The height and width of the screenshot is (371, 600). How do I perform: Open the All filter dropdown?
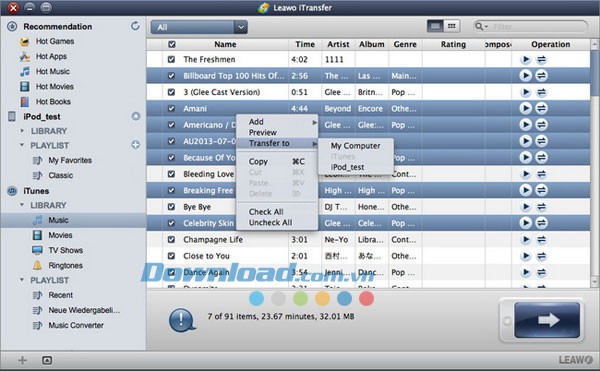pyautogui.click(x=199, y=27)
